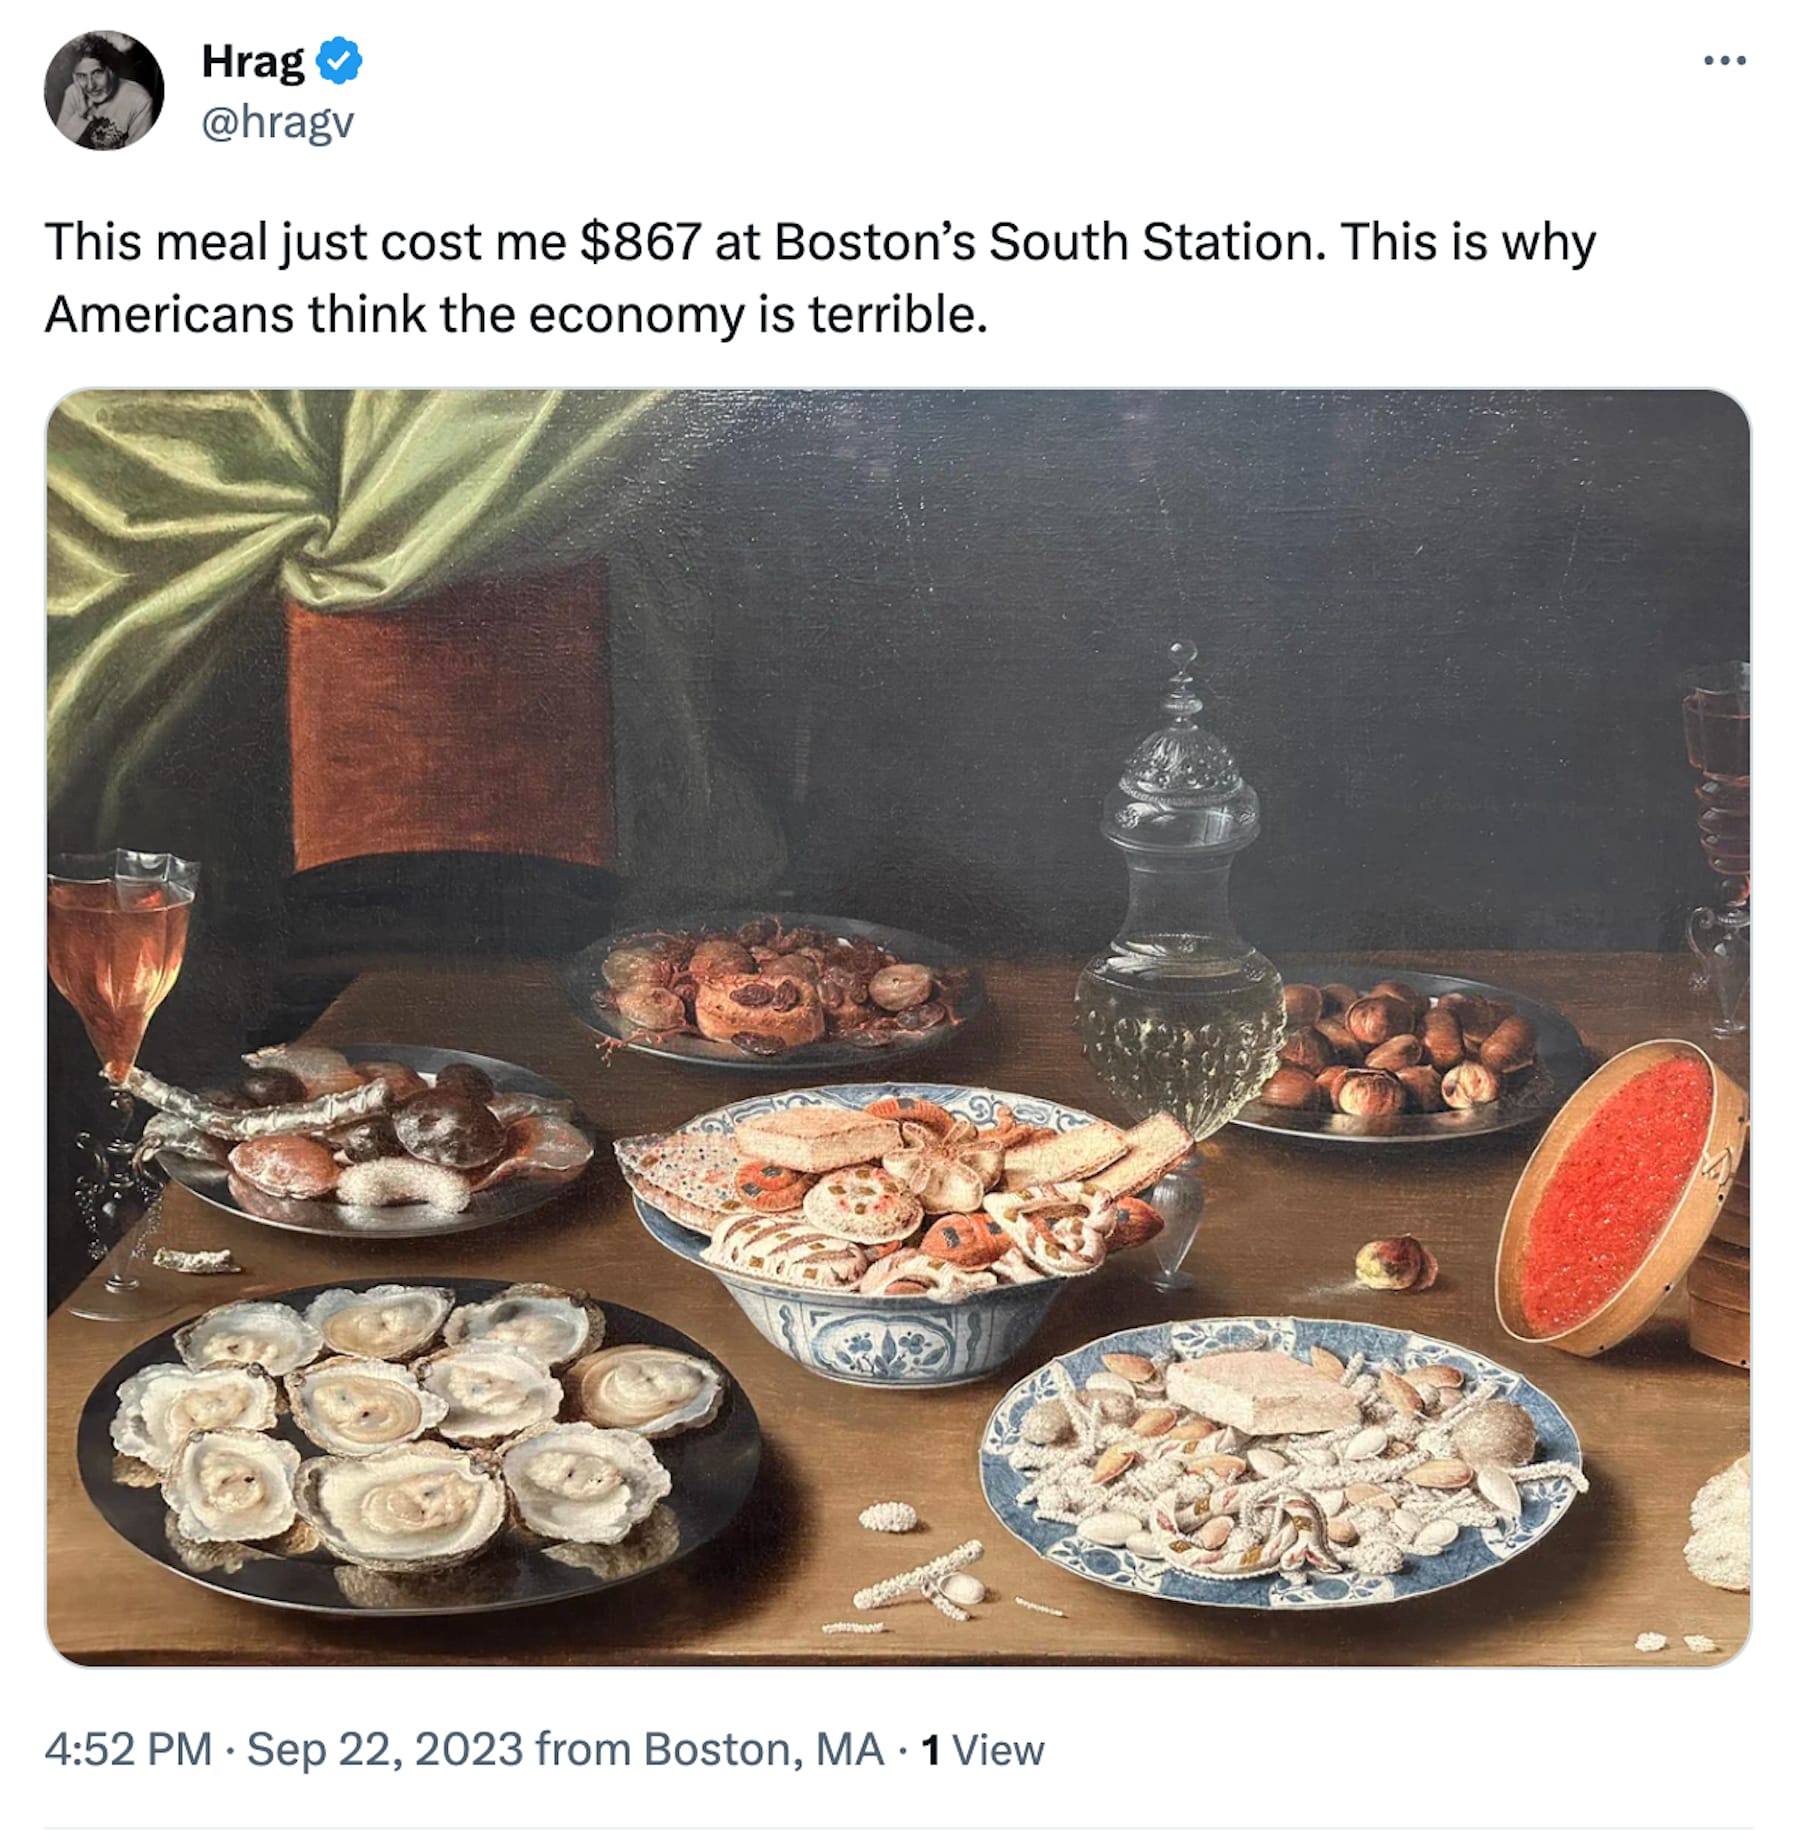Screen dimensions: 1800x1842
Task: Click the 1 View count
Action: (982, 1749)
